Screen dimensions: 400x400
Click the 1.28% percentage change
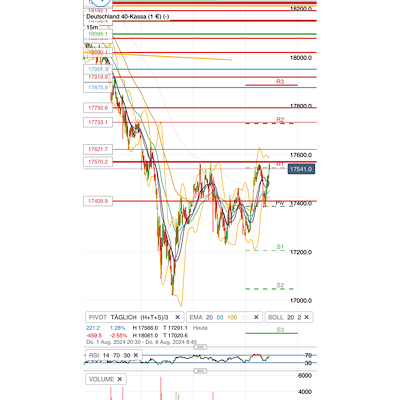118,328
